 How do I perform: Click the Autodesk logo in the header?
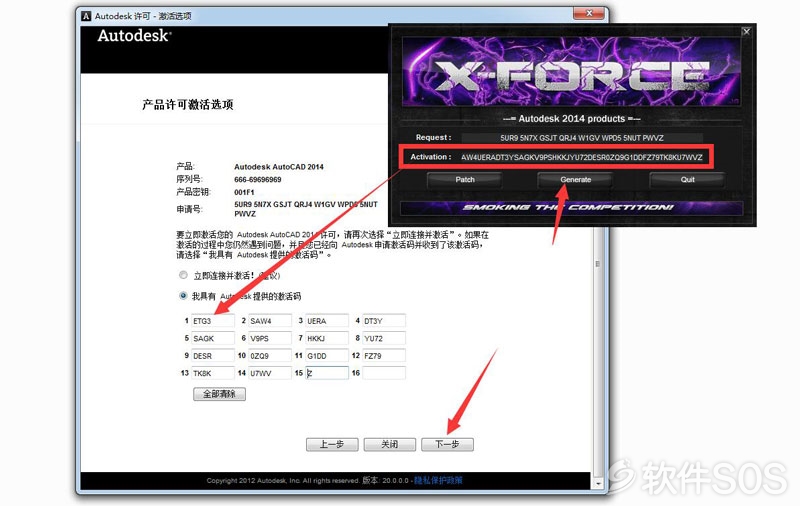(134, 36)
